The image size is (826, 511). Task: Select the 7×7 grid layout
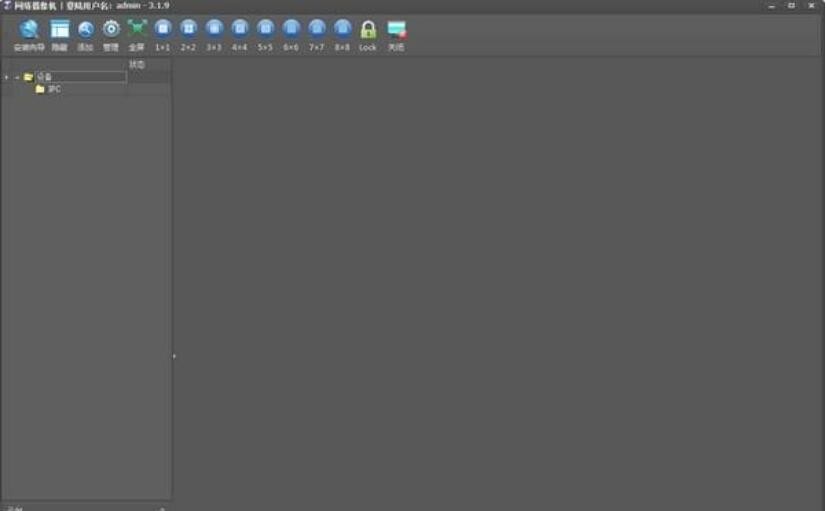(x=317, y=30)
